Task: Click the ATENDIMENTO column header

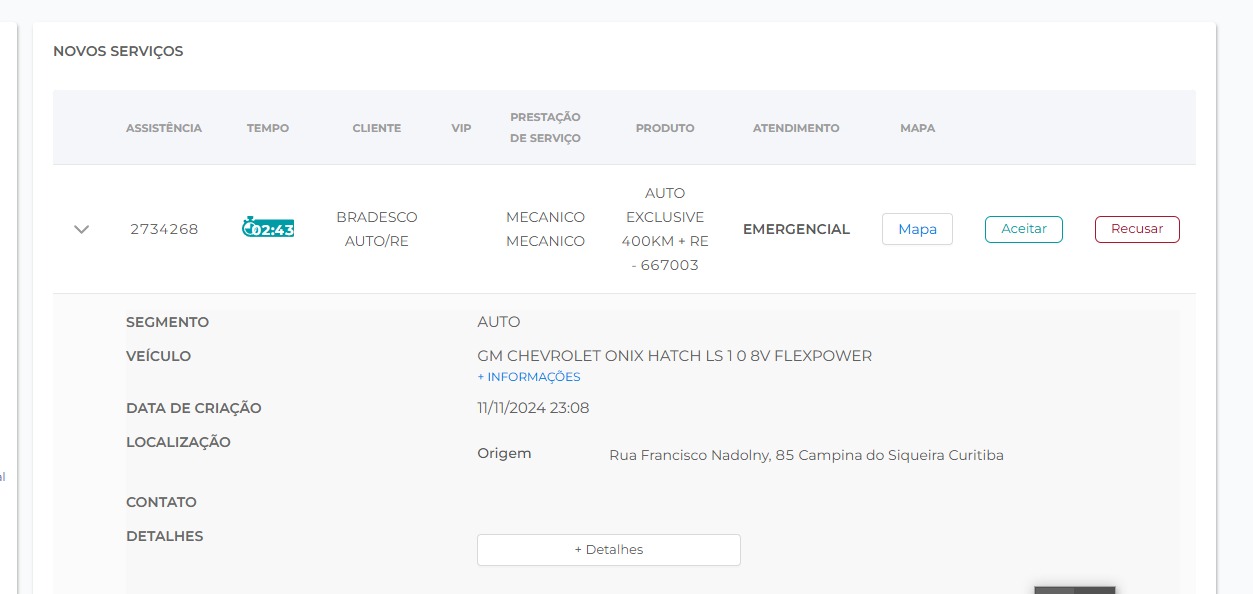Action: [796, 128]
